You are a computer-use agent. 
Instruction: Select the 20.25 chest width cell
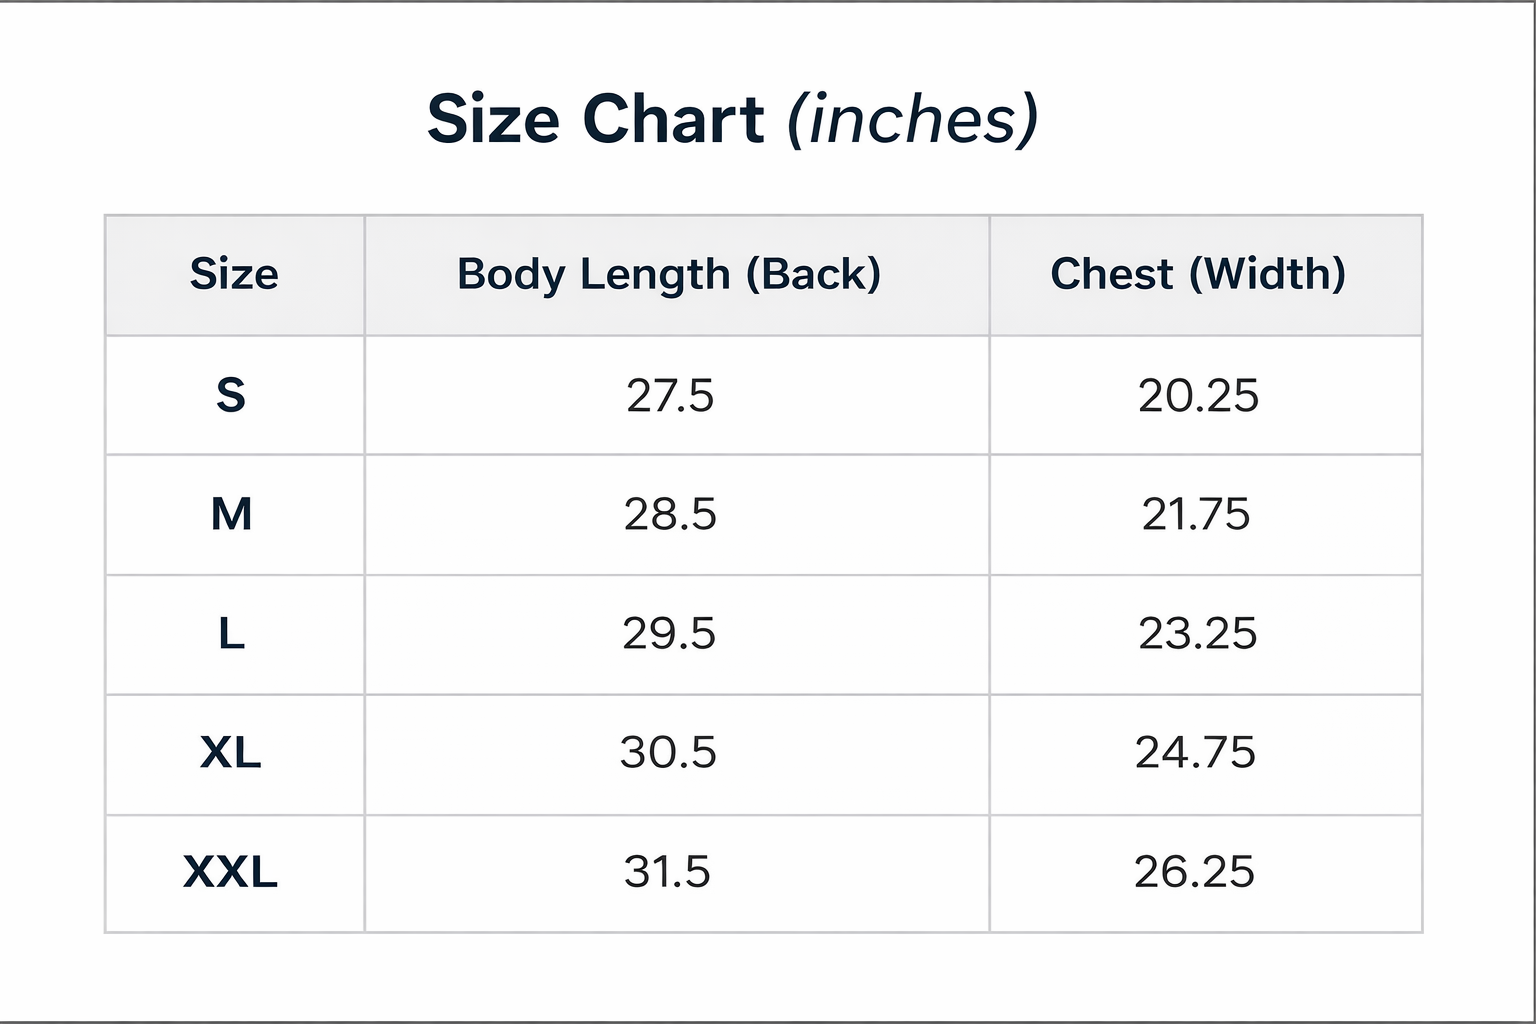[1198, 396]
